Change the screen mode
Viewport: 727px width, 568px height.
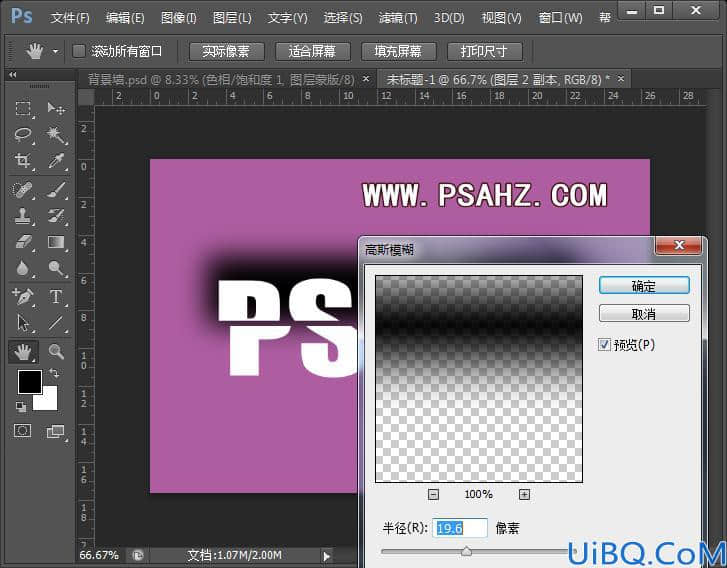56,431
